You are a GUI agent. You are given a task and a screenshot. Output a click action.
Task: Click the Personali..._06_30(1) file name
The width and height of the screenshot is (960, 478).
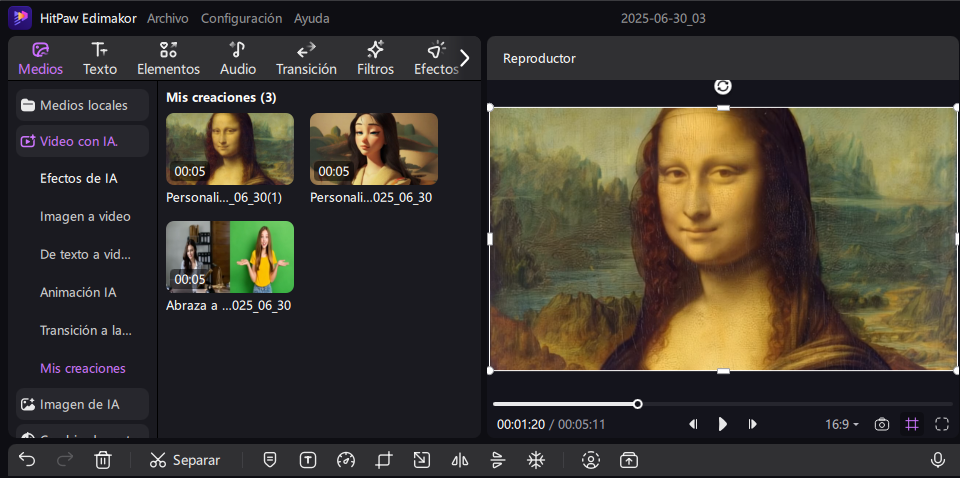coord(224,198)
